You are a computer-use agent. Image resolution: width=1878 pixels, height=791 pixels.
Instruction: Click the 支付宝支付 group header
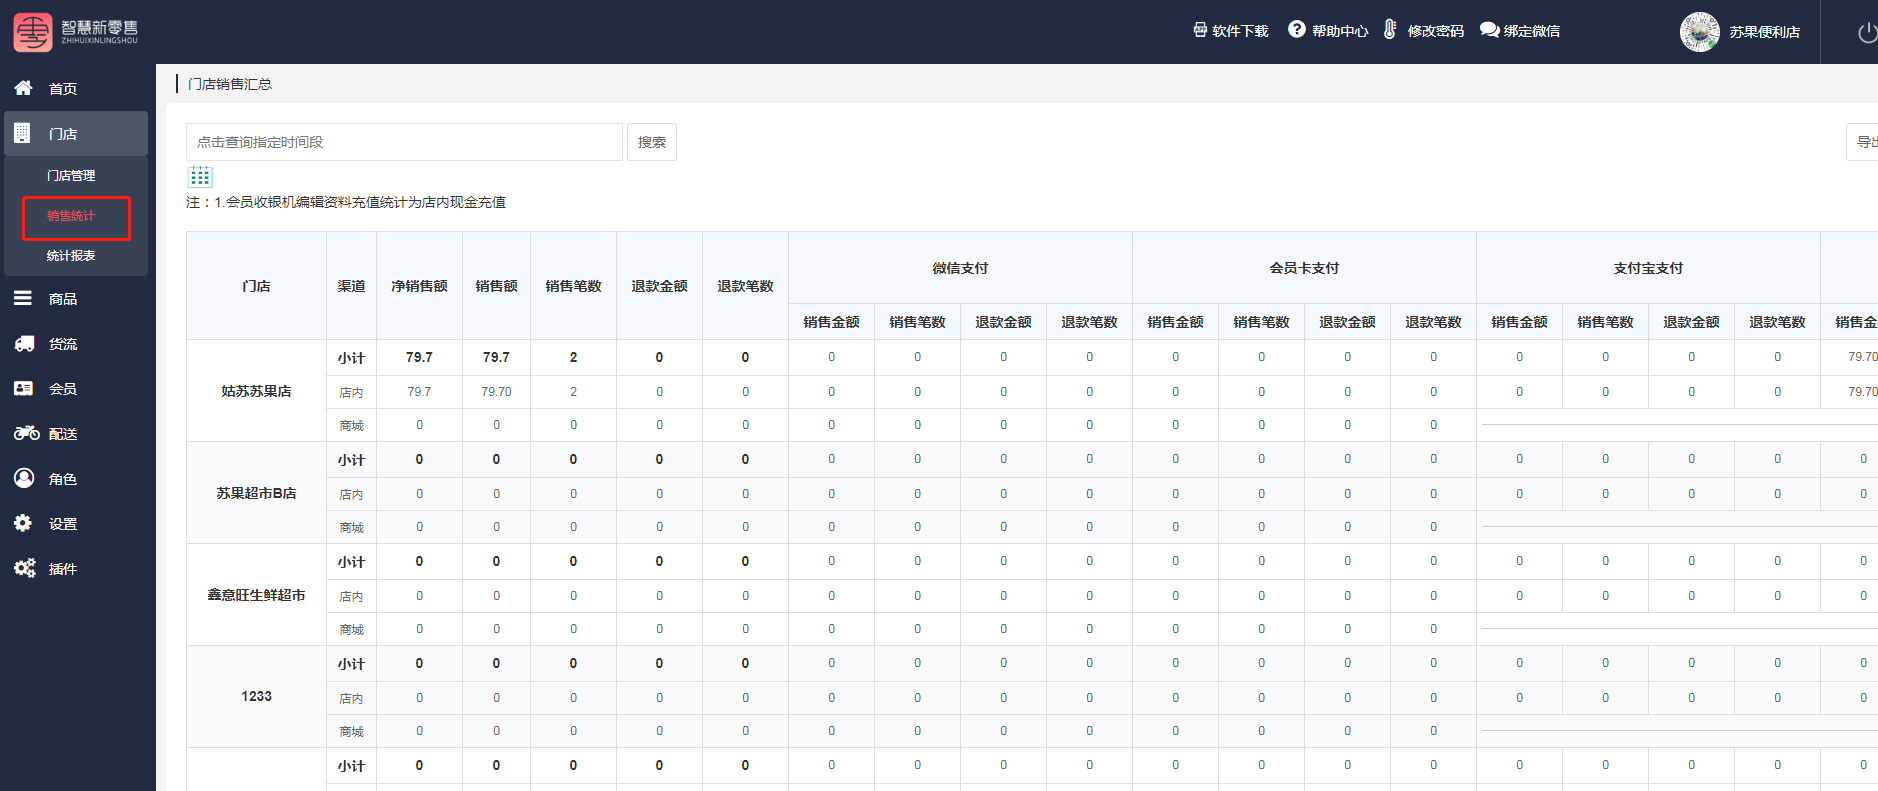coord(1648,268)
